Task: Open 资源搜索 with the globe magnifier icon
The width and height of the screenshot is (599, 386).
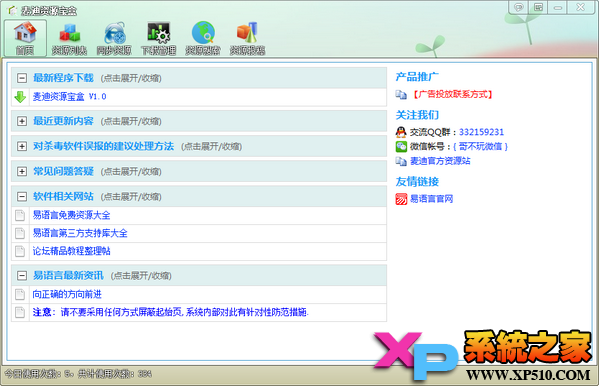Action: tap(203, 38)
